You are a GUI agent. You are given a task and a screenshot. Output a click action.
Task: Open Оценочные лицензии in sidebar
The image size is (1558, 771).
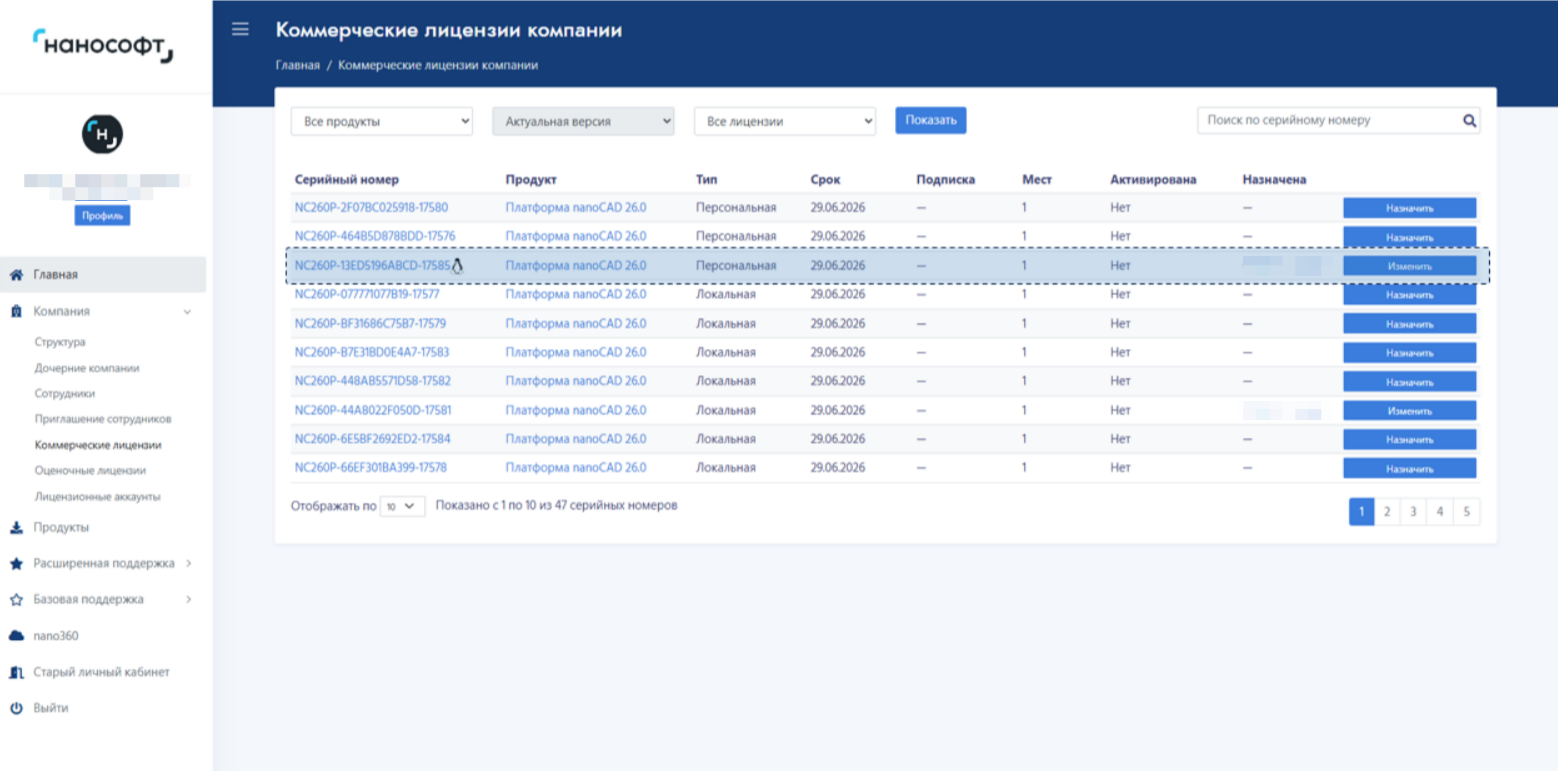pyautogui.click(x=90, y=471)
